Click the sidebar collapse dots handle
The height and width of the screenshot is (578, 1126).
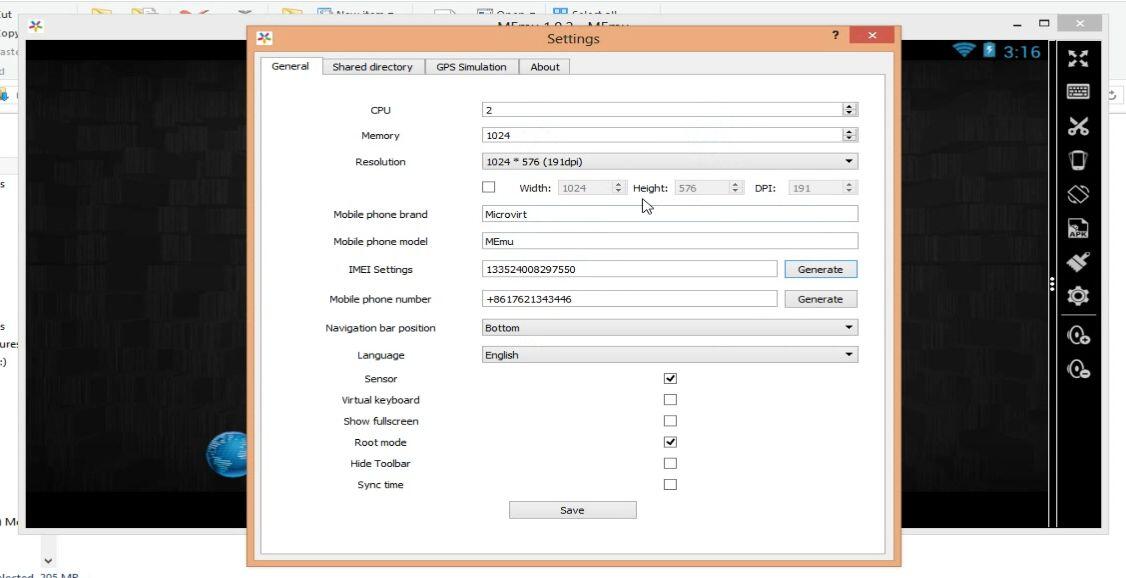click(x=1051, y=284)
